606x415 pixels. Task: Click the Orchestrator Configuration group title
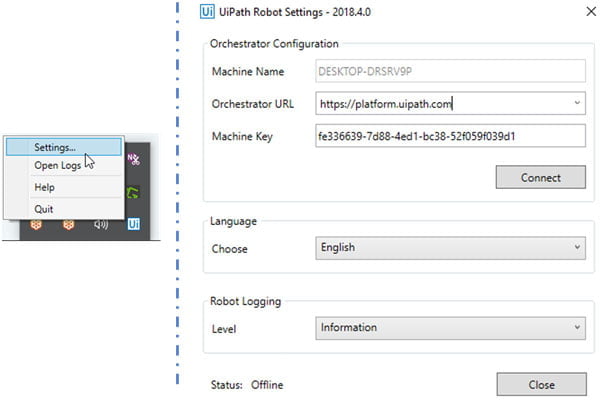tap(274, 44)
